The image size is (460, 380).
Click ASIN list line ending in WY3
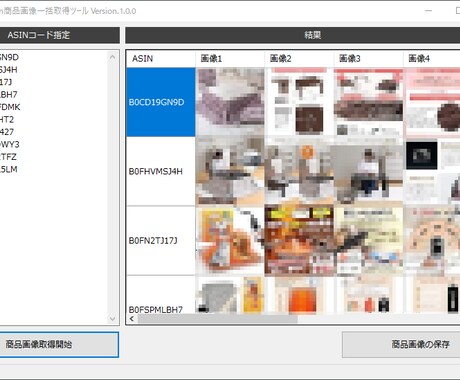coord(10,144)
